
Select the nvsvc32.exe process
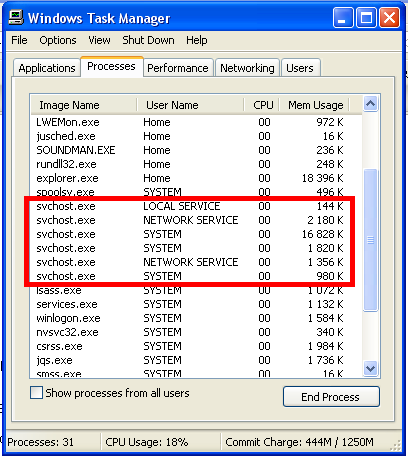click(x=196, y=332)
